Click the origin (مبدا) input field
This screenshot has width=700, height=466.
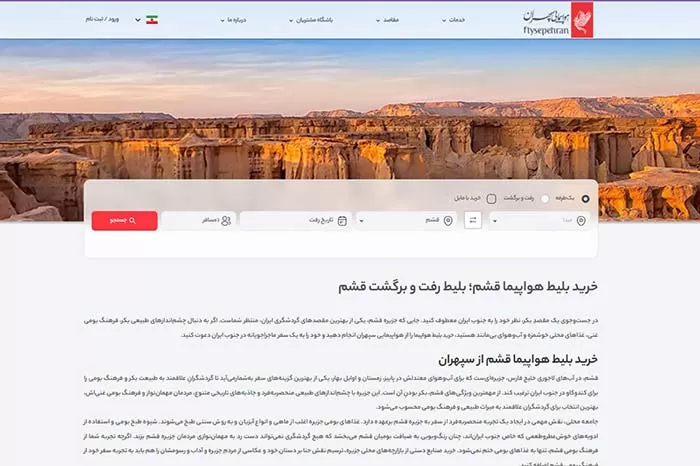pyautogui.click(x=539, y=221)
